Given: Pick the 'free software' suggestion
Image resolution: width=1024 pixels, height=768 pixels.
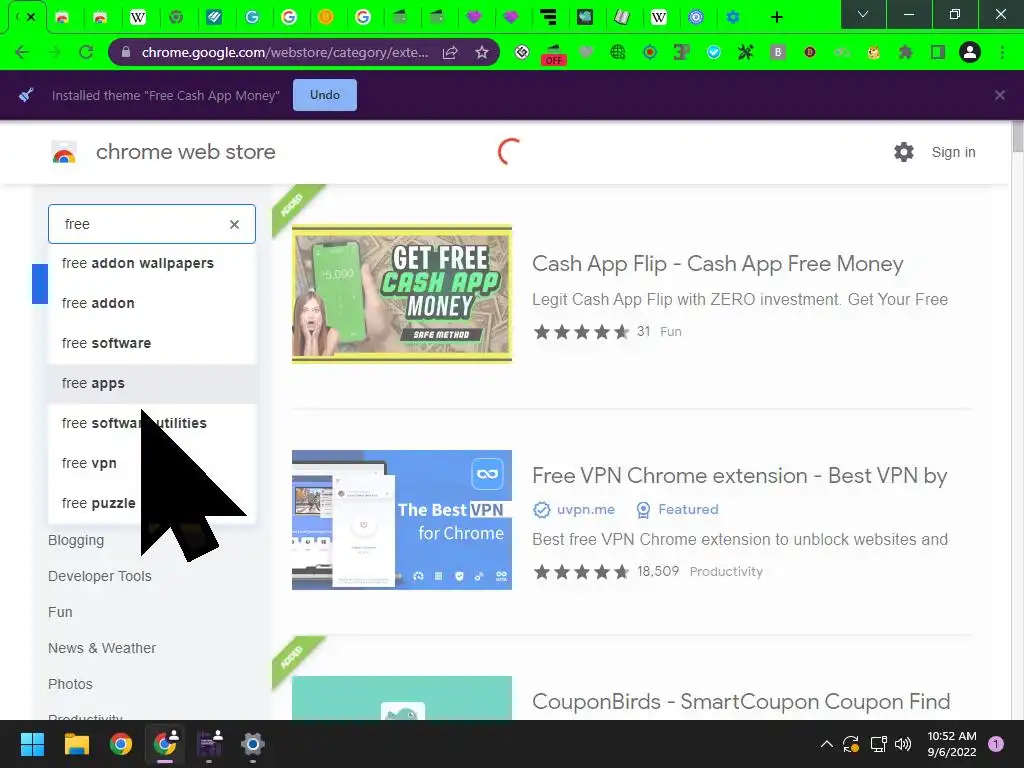Looking at the screenshot, I should click(152, 343).
